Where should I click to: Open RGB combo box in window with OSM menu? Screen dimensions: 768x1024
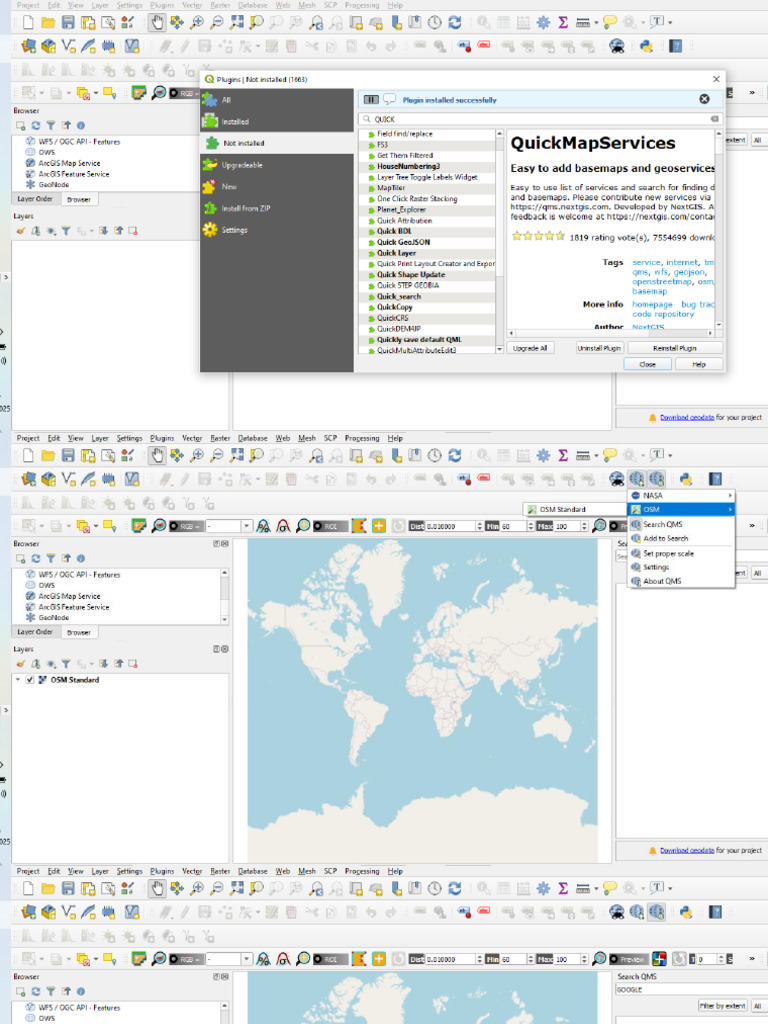(229, 526)
